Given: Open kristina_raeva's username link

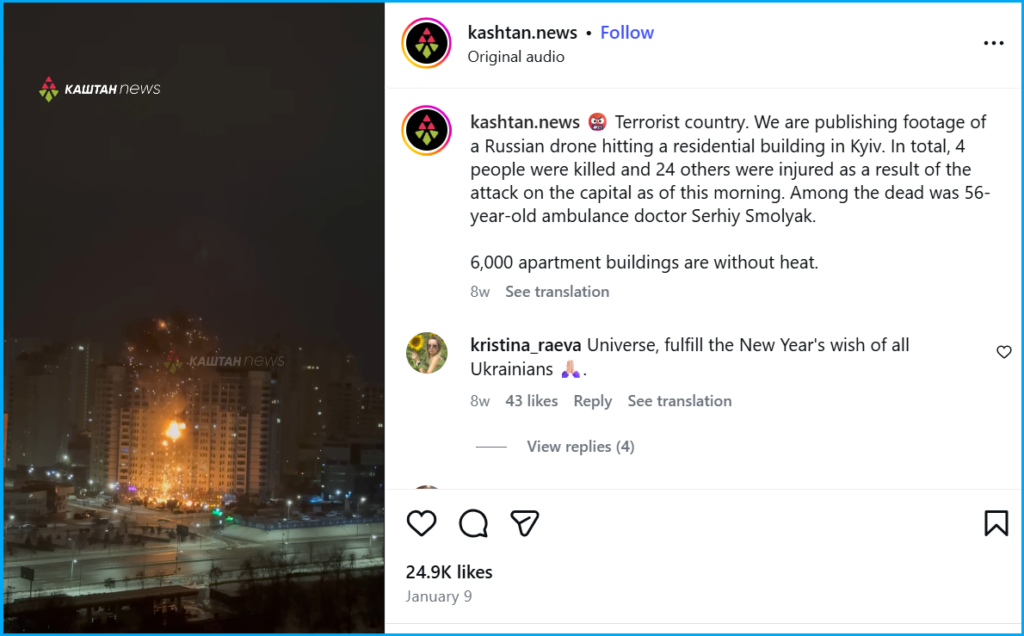Looking at the screenshot, I should point(526,345).
